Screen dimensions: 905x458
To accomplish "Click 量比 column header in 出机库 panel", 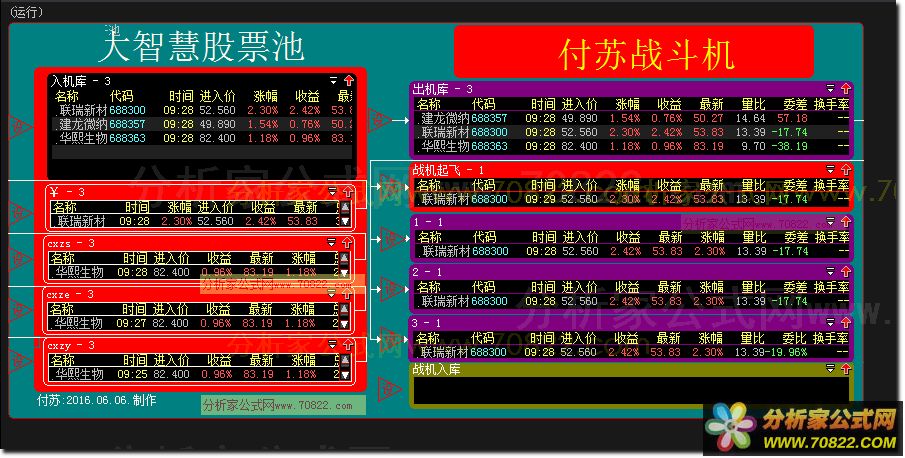I will (753, 104).
